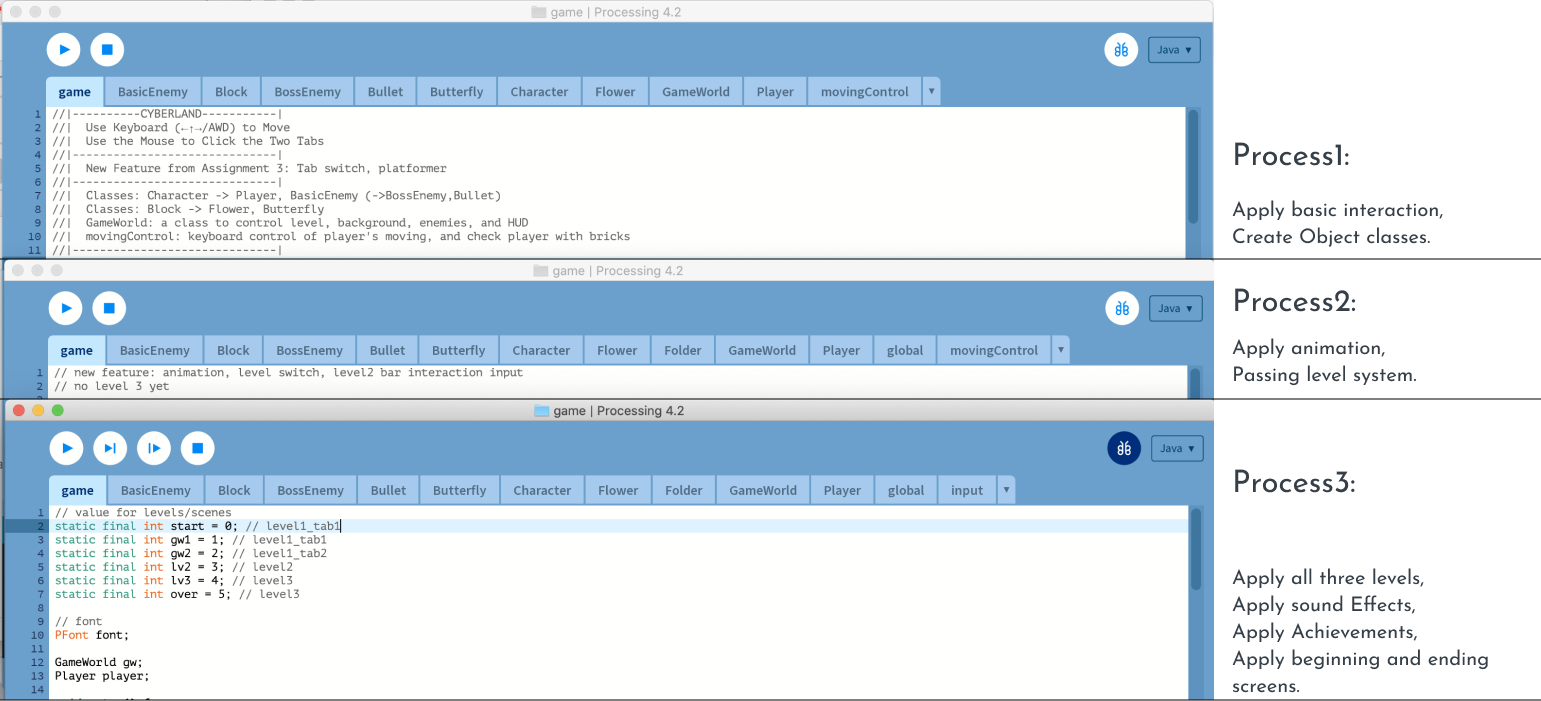Open BossEnemy tab in Process3 front window
Viewport: 1541px width, 701px height.
point(310,490)
